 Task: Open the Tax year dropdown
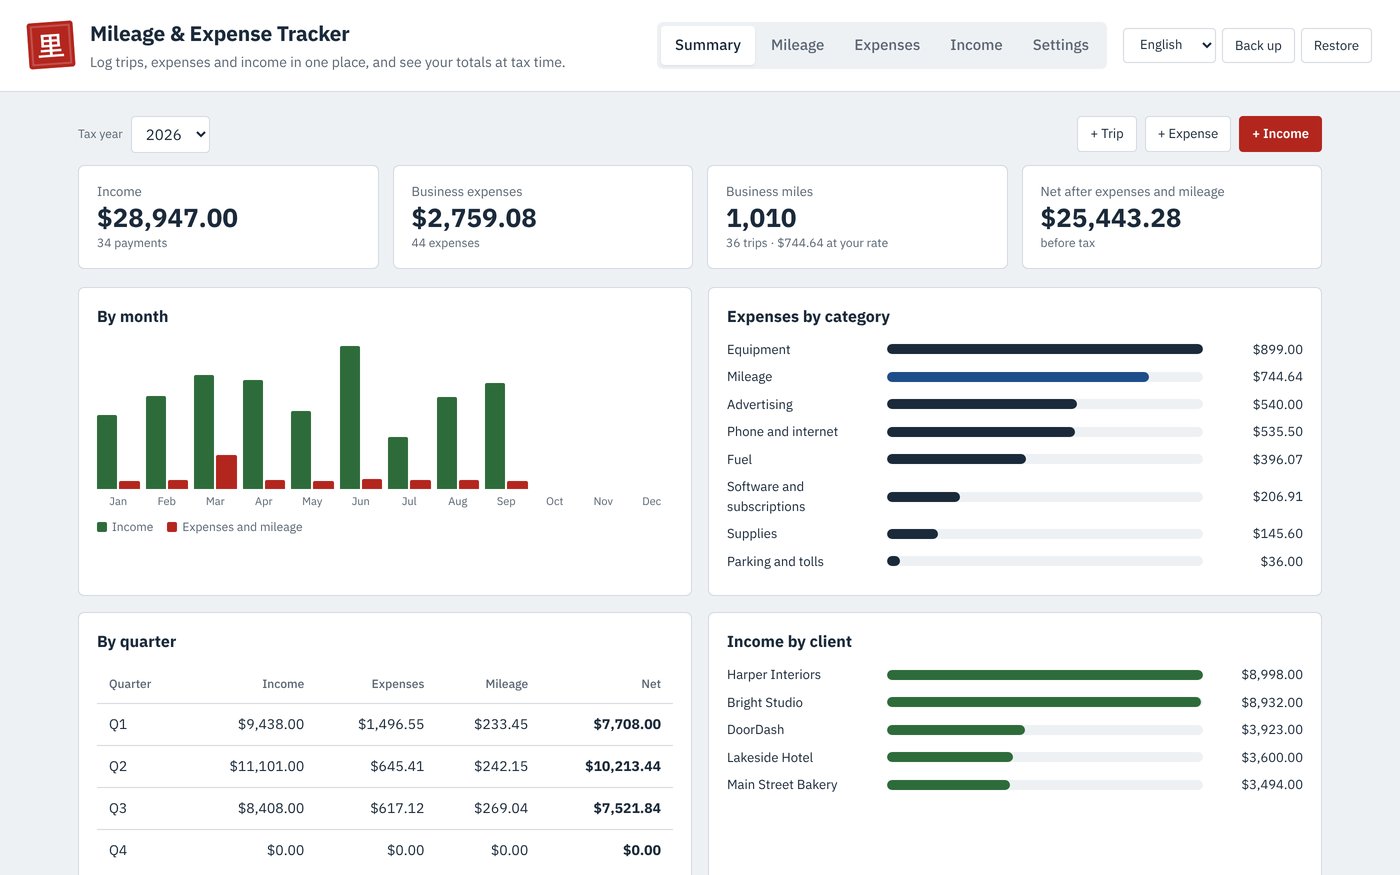click(170, 134)
